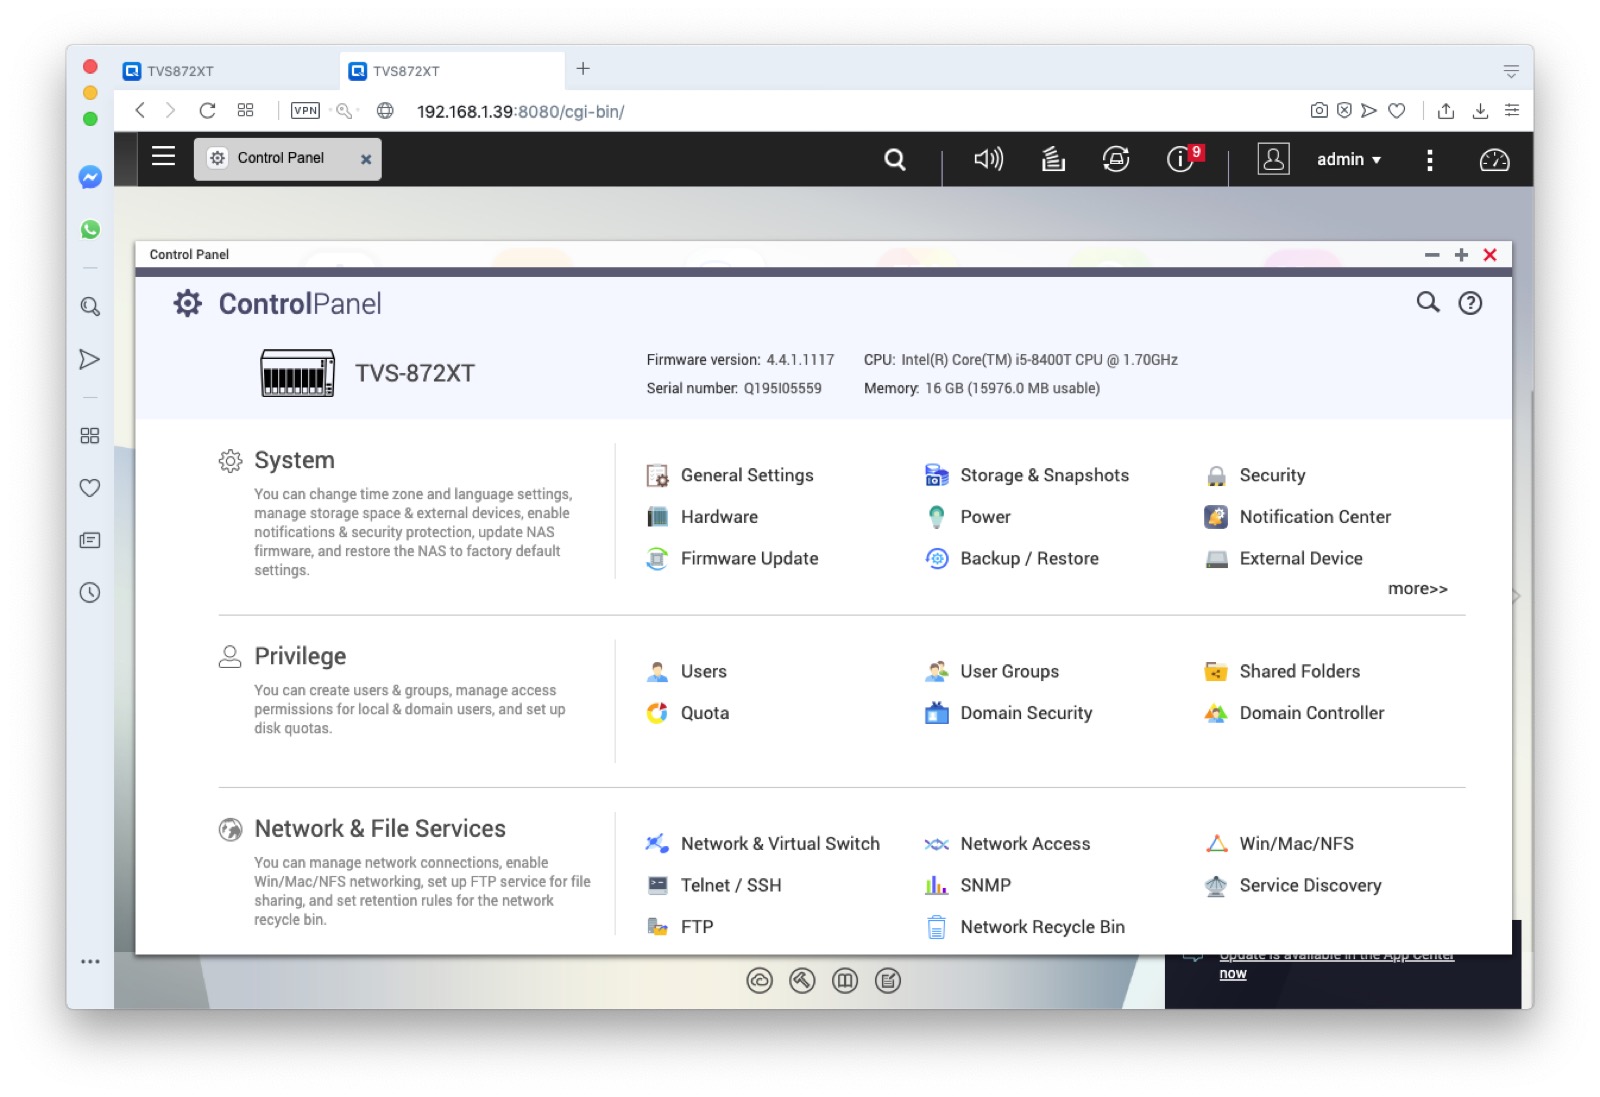Click the External Device icon
The image size is (1600, 1097).
1216,559
